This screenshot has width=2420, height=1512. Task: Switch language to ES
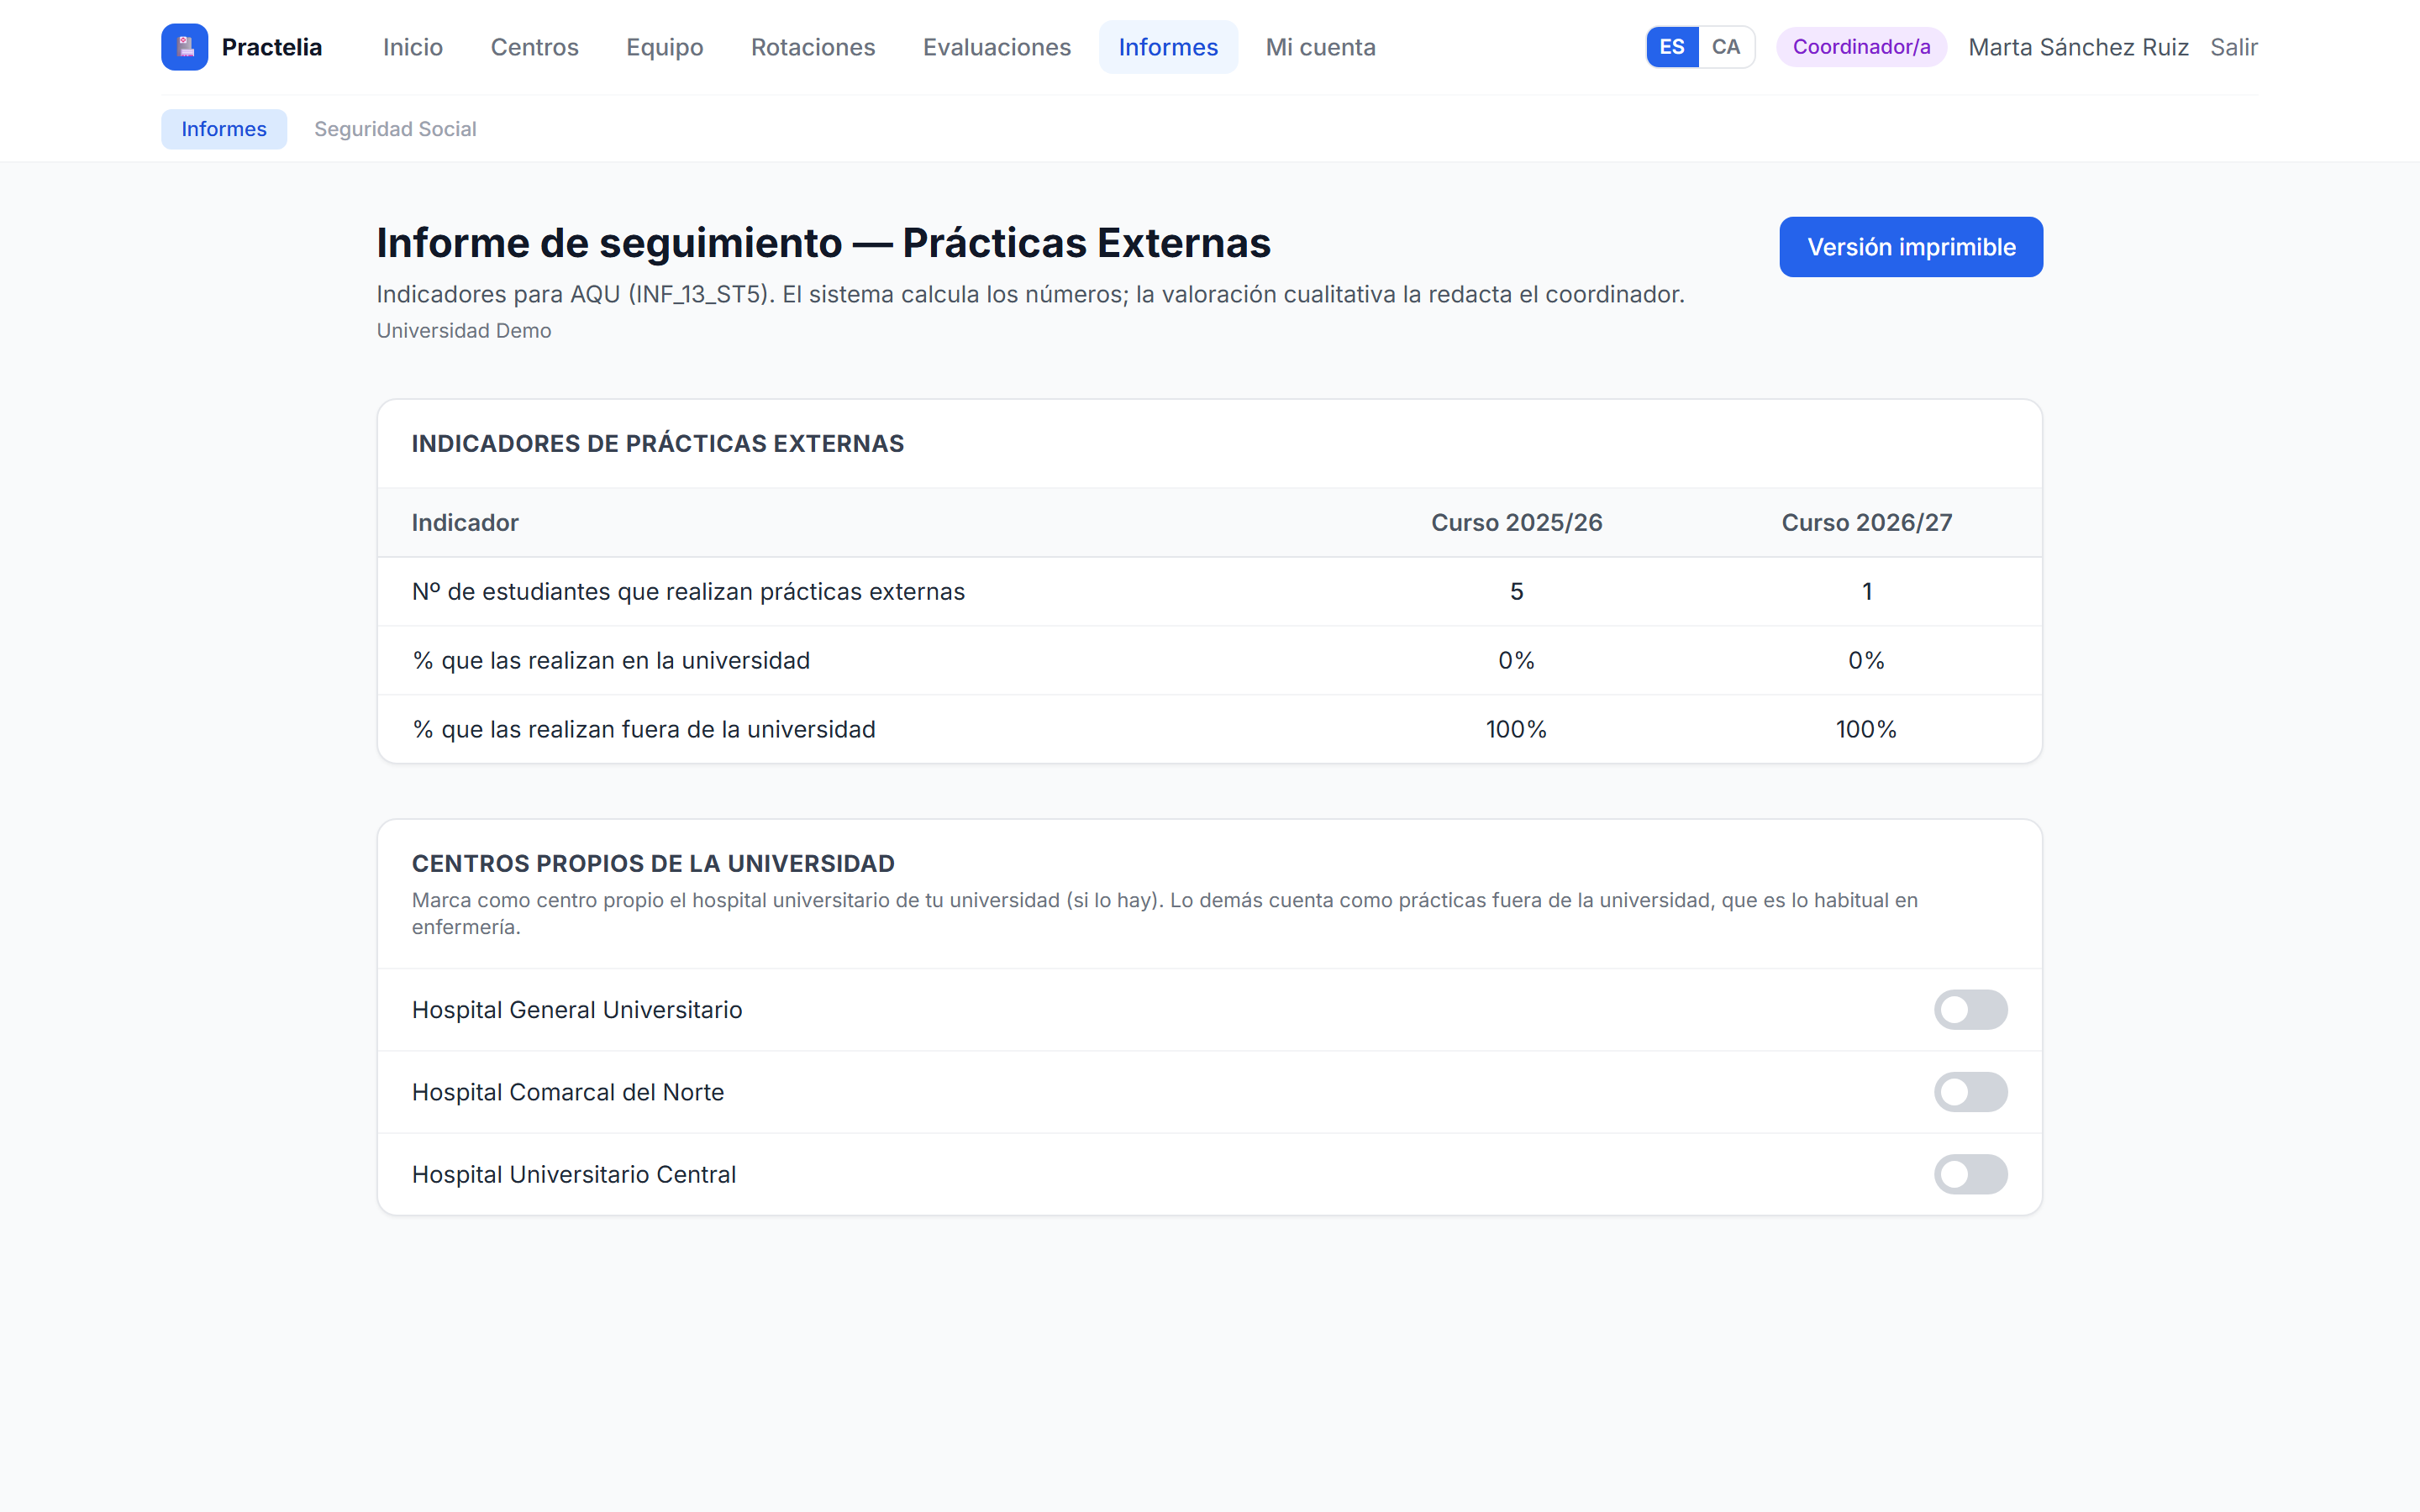[x=1672, y=47]
